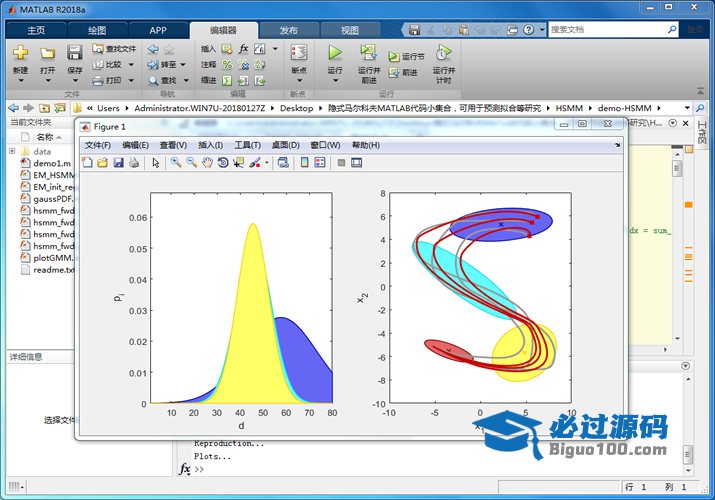Save figure icon in Figure 1 toolbar
This screenshot has width=715, height=500.
[x=119, y=163]
